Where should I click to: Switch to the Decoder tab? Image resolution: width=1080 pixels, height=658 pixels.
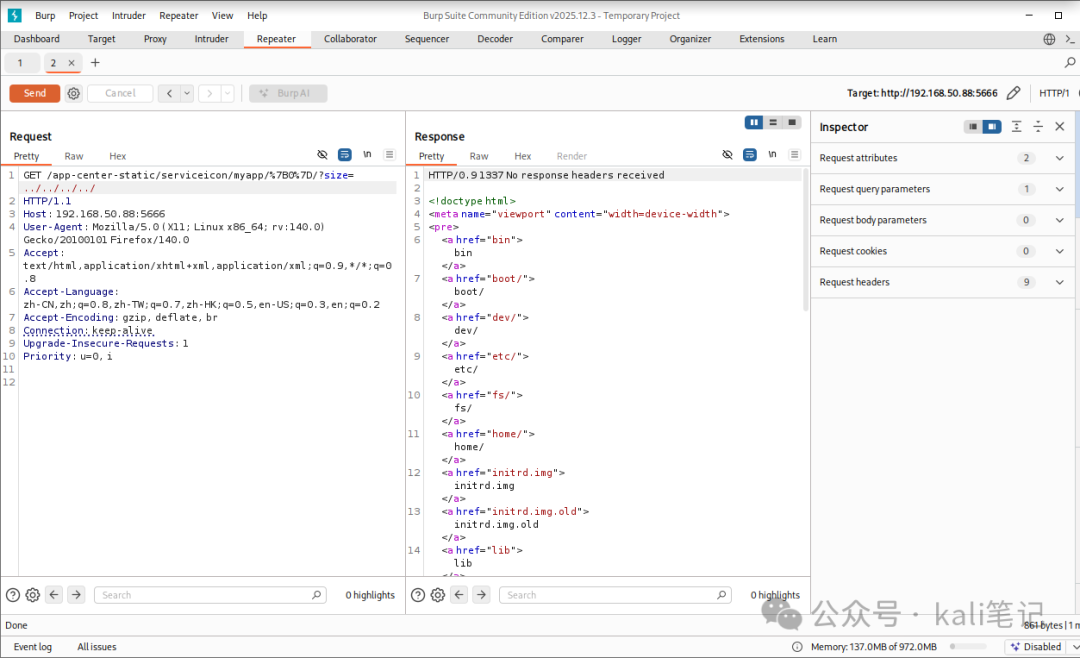point(494,39)
